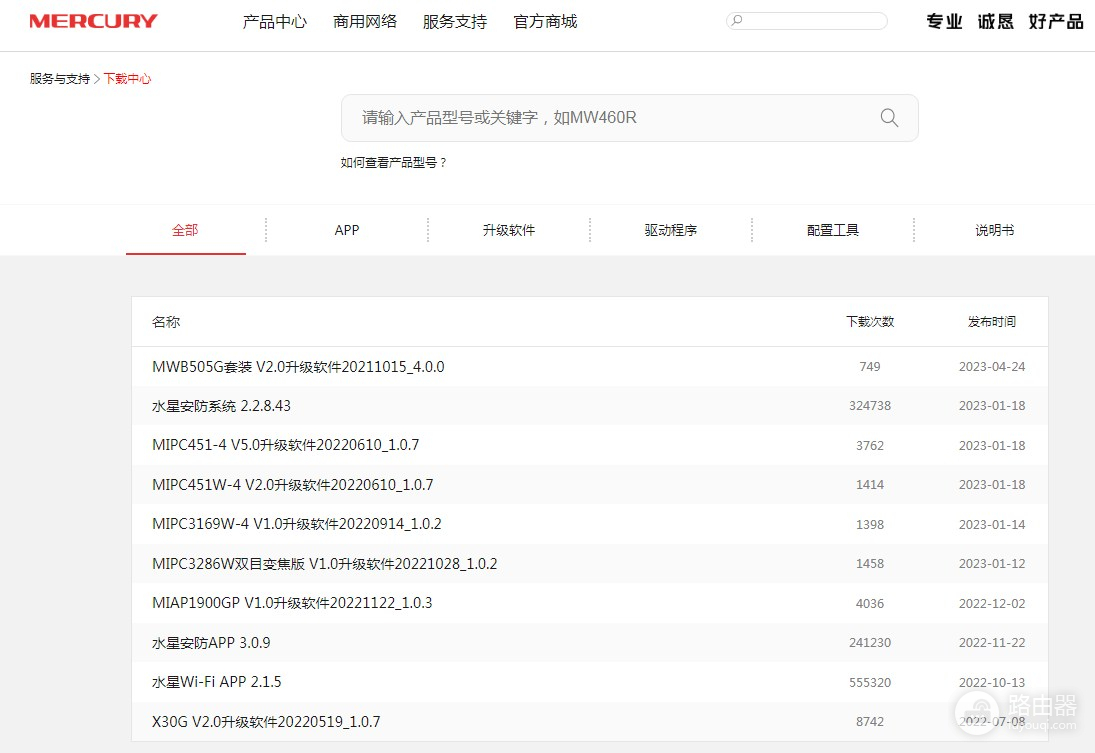Select the 全部 tab

point(185,230)
